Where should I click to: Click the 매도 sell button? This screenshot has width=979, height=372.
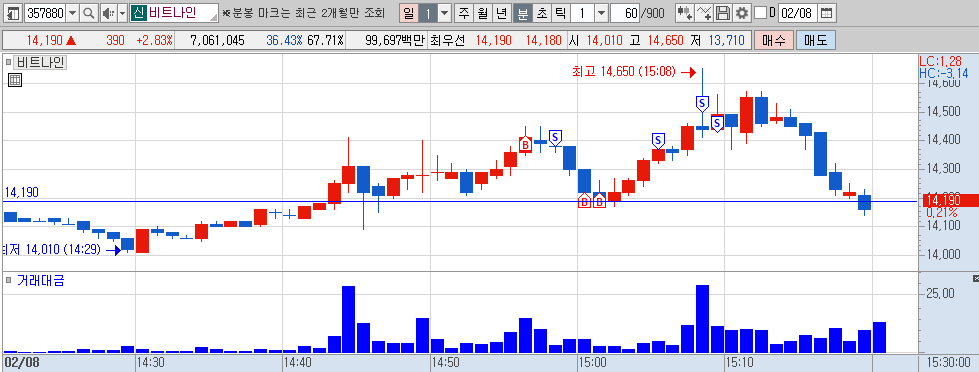tap(815, 41)
